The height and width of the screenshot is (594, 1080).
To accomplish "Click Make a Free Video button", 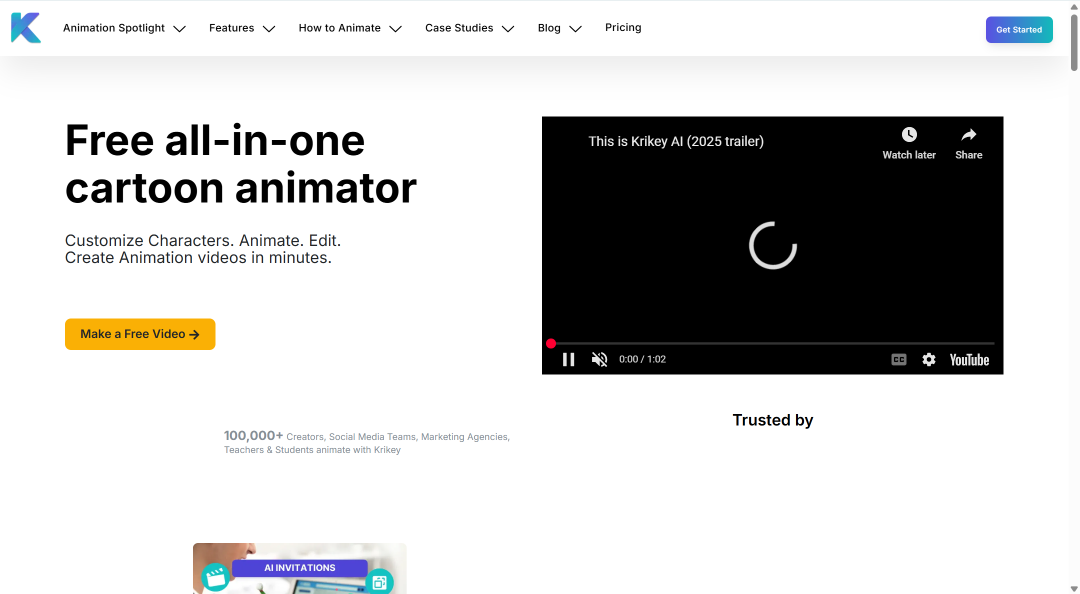I will [x=140, y=334].
